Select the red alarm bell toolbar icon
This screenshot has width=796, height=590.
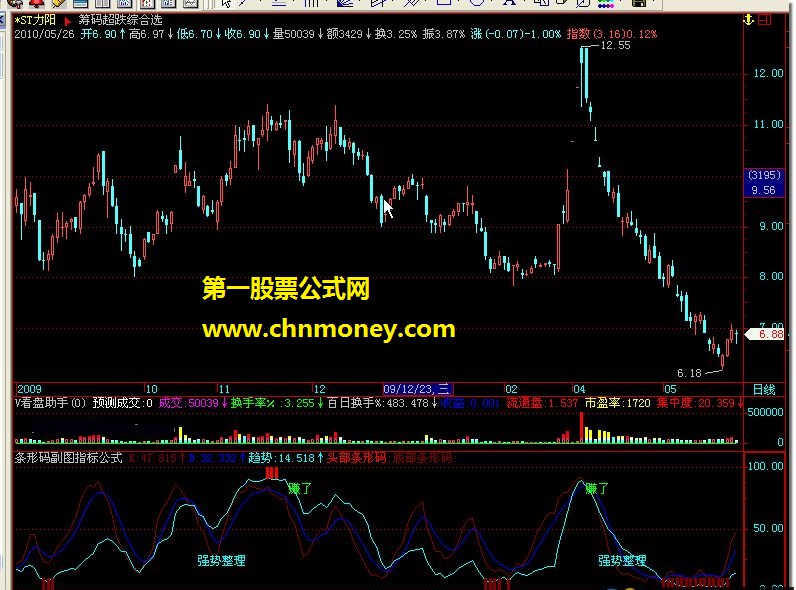36,3
